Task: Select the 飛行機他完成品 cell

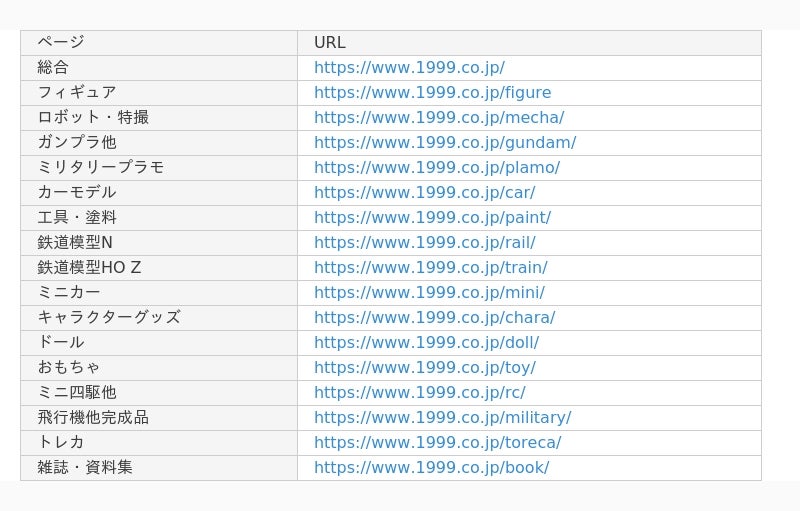Action: 159,418
